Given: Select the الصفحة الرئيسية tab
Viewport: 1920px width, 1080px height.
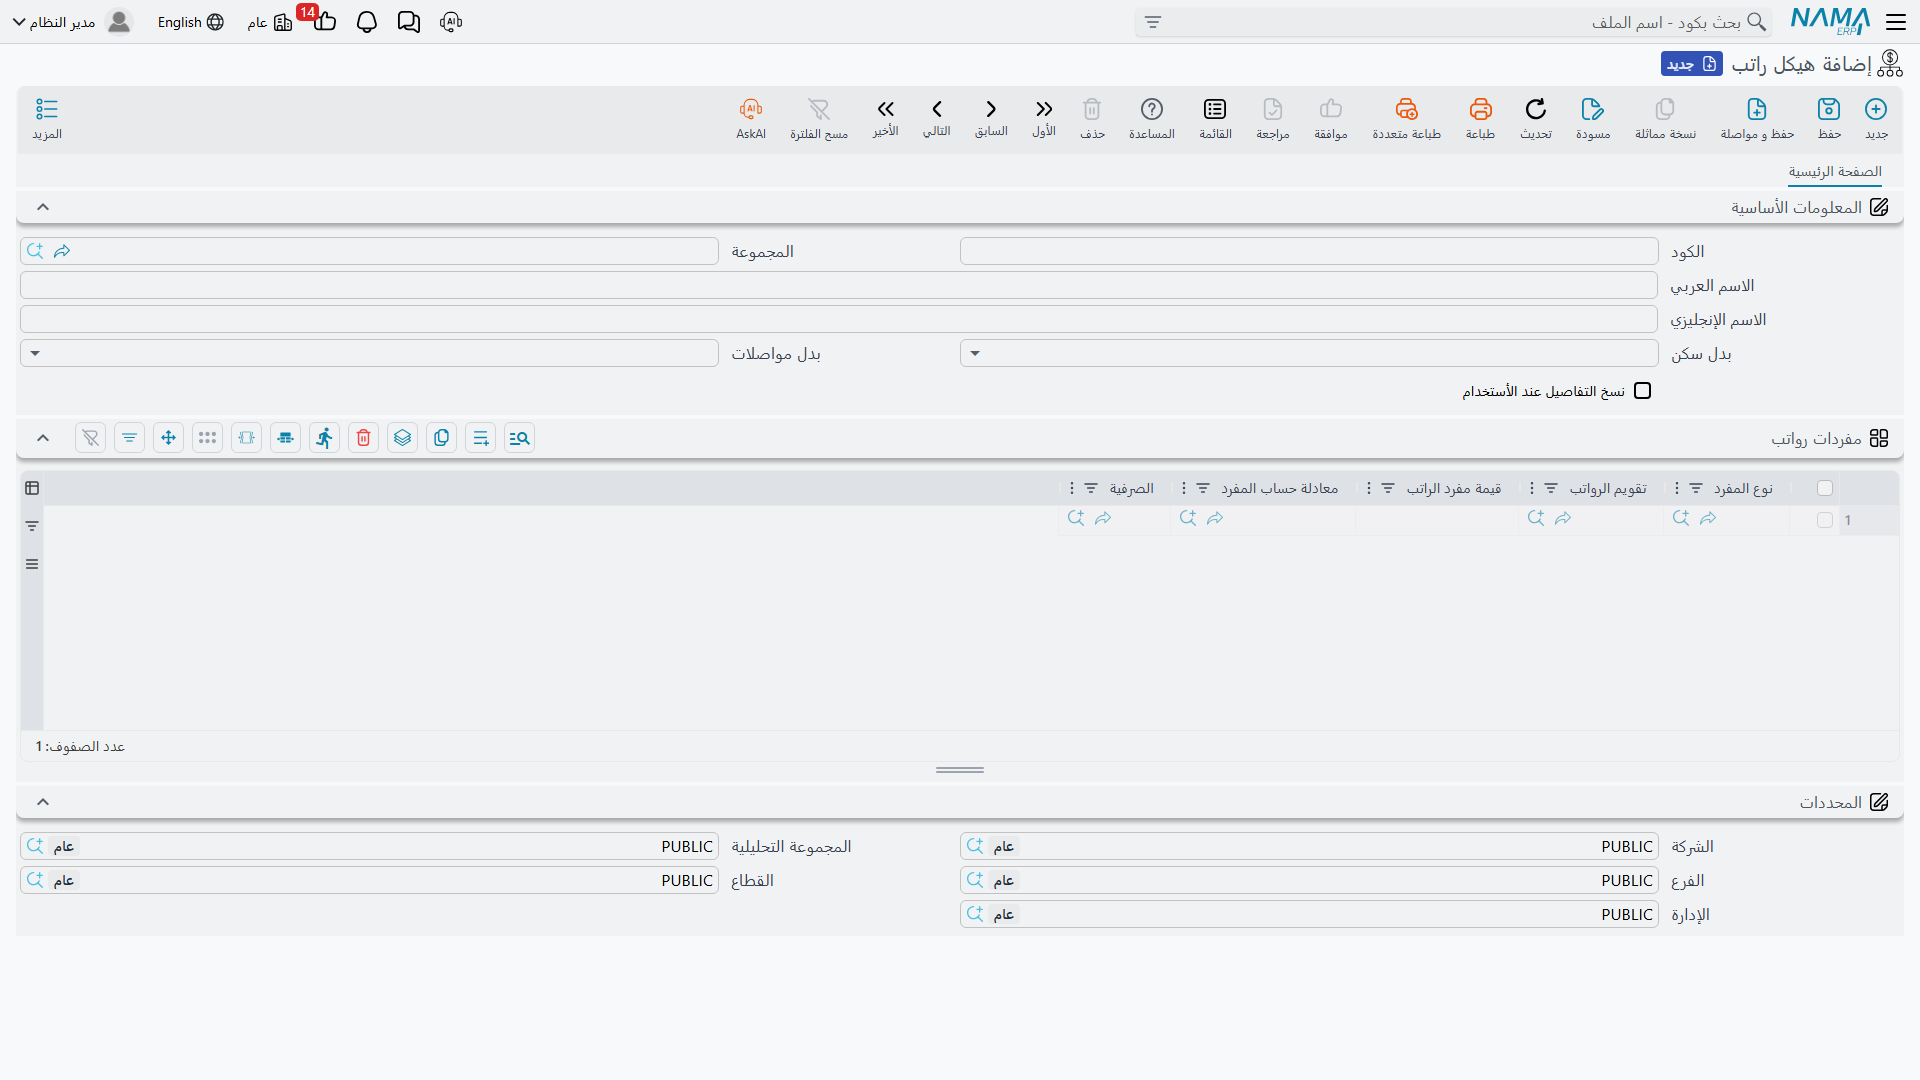Looking at the screenshot, I should pyautogui.click(x=1835, y=172).
